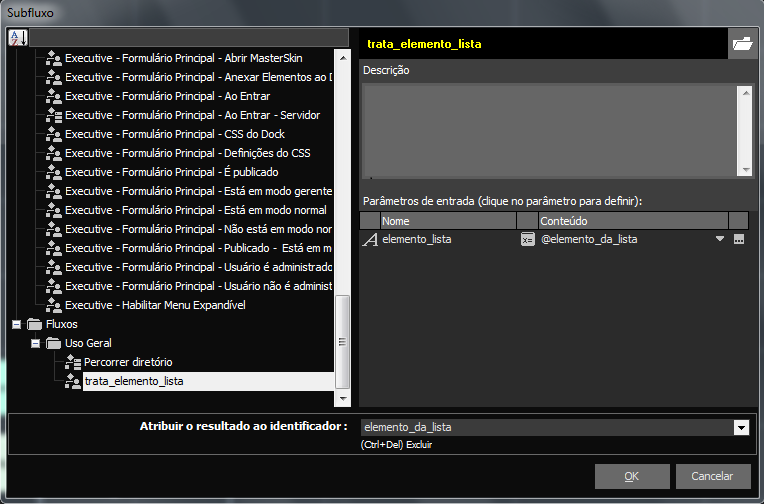Collapse the Uso Geral folder node
This screenshot has height=504, width=764.
point(35,343)
